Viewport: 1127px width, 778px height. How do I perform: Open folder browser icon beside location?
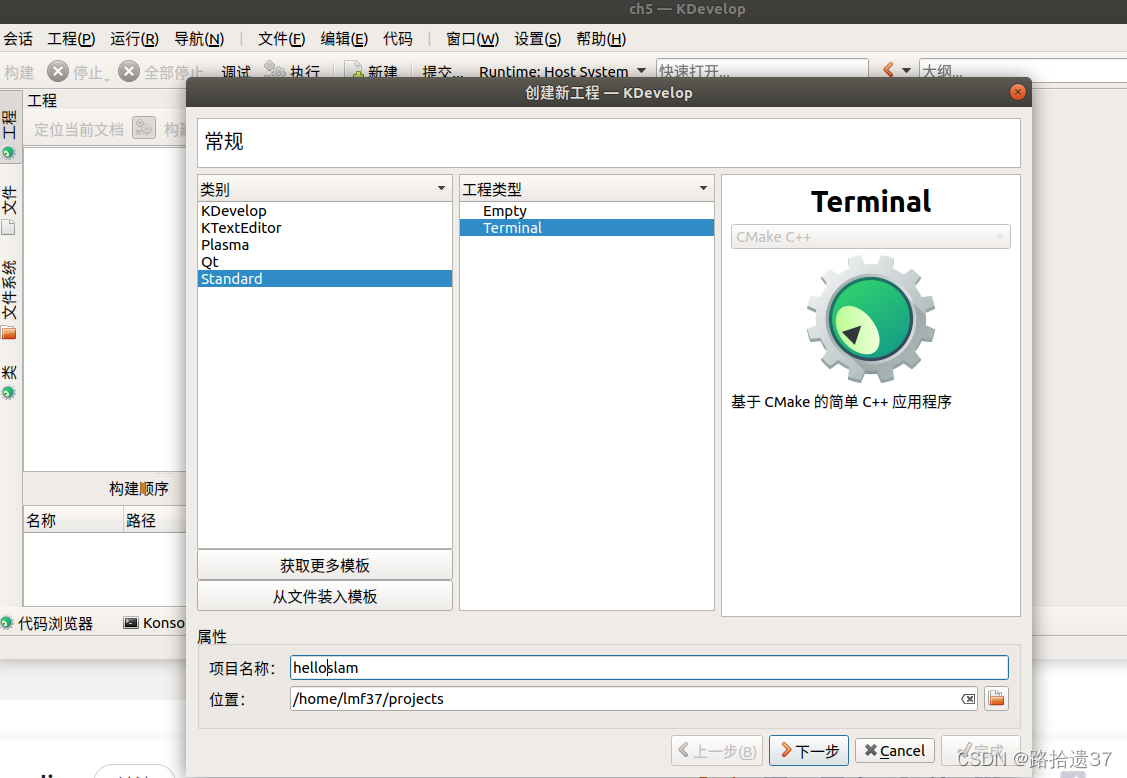996,699
